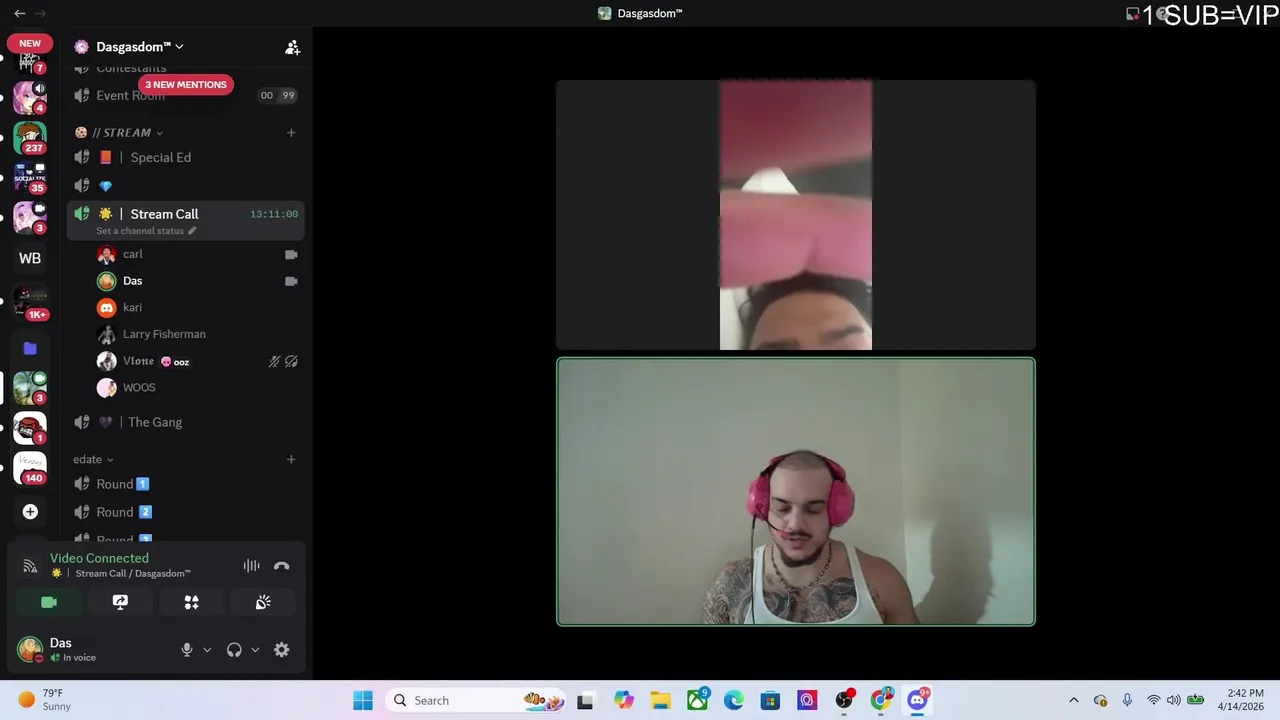
Task: Create channel in edate category
Action: (x=291, y=459)
